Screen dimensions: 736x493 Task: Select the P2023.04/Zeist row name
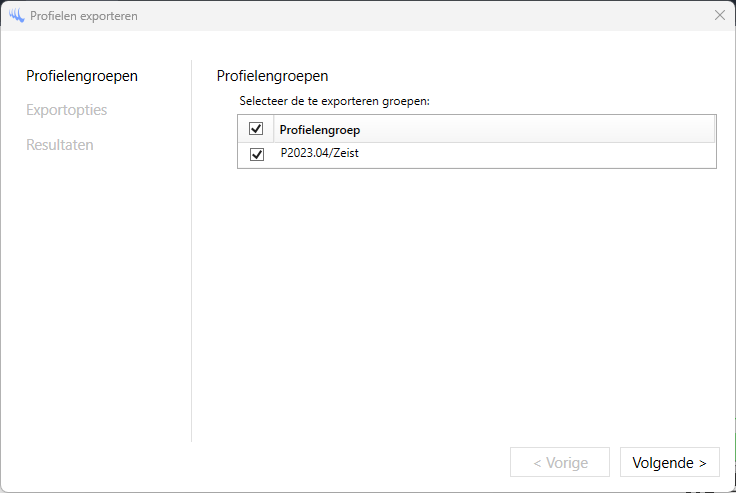click(x=319, y=154)
